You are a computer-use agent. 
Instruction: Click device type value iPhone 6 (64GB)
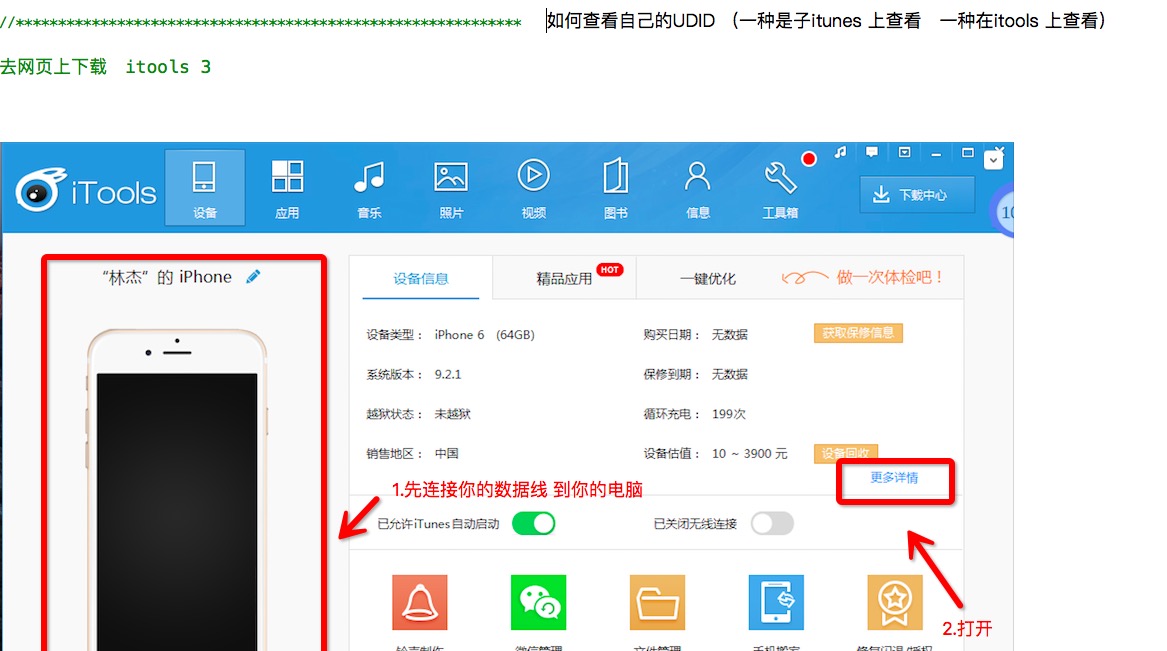tap(485, 335)
